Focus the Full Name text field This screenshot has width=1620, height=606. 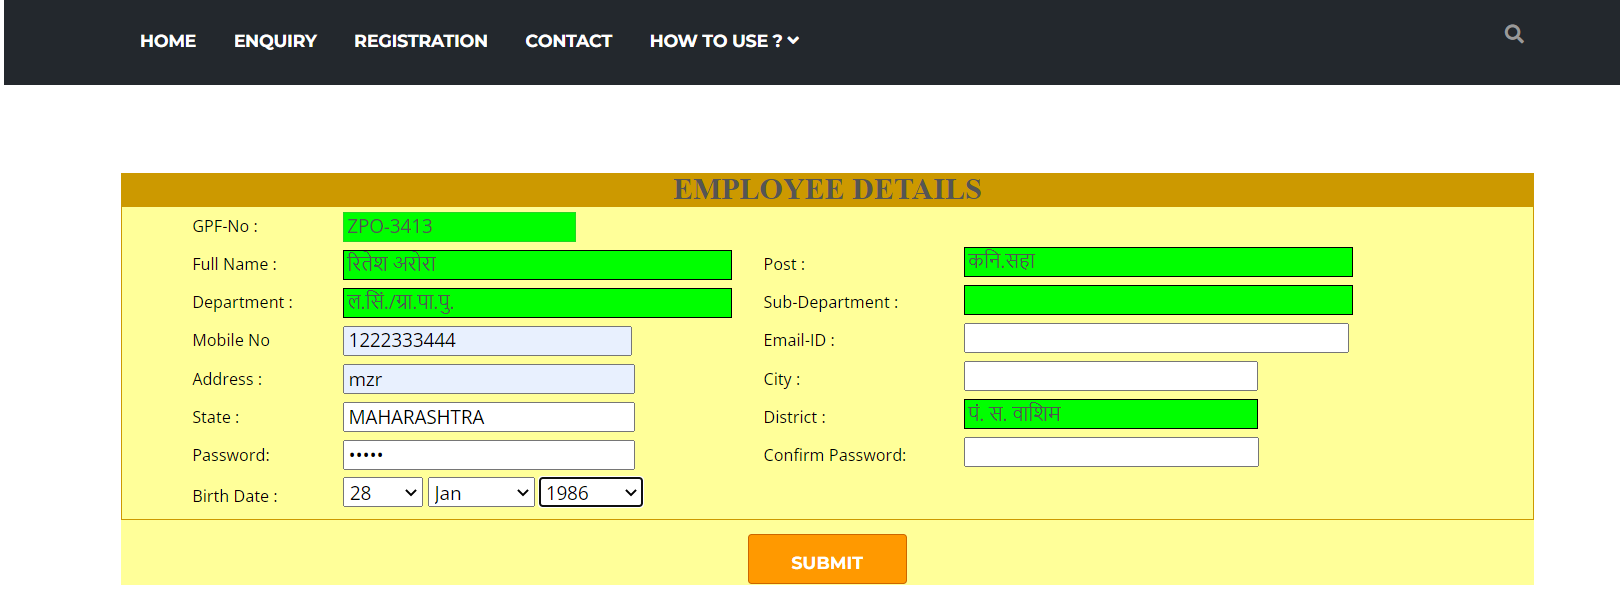(537, 265)
